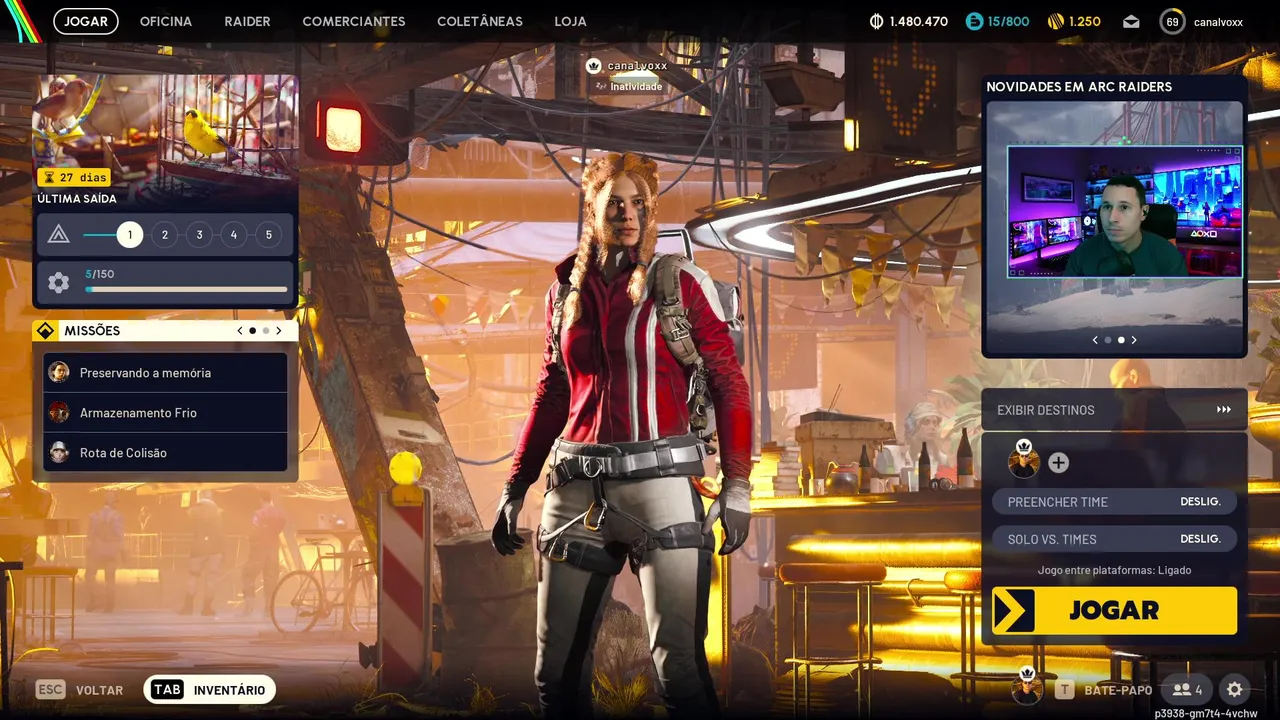Open Inventário with TAB button
Screen dimensions: 1280x720
210,690
